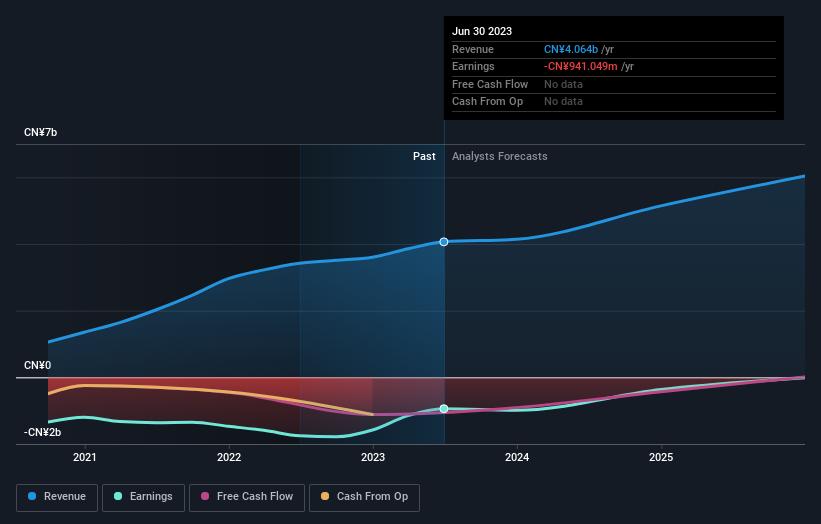The height and width of the screenshot is (524, 821).
Task: Click the 'Cash From Op' row label in tooltip
Action: coord(487,102)
